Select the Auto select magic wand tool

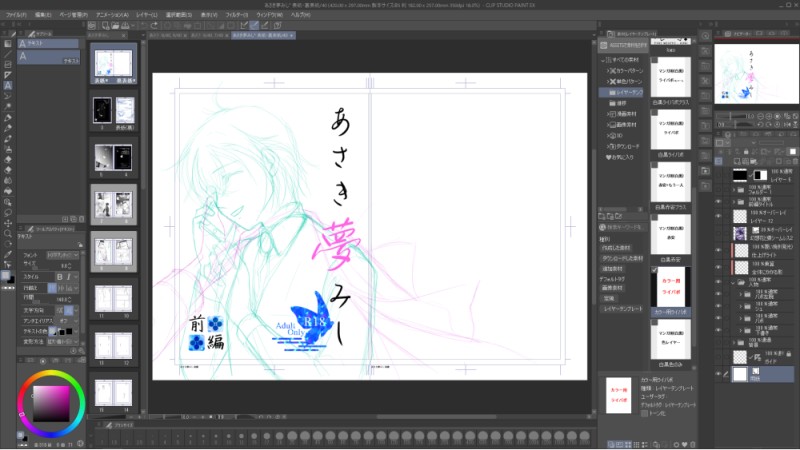tap(8, 106)
